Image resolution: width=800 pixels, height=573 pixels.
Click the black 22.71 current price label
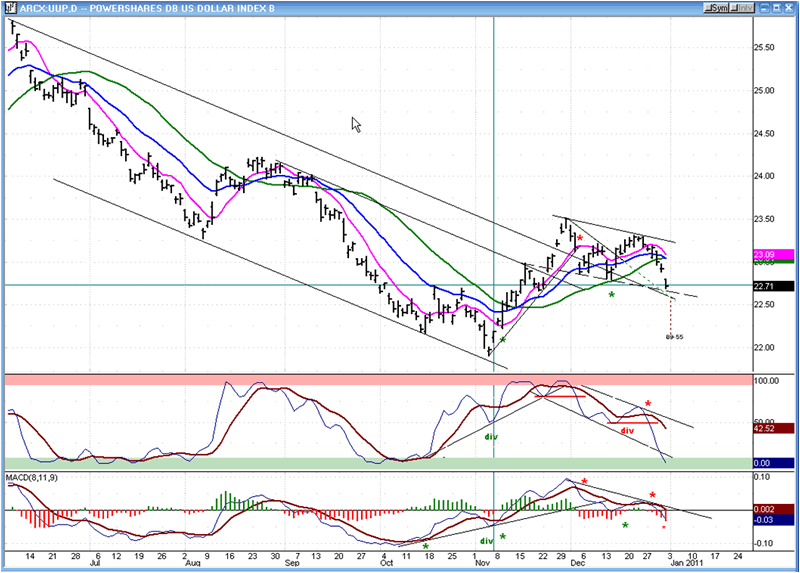coord(767,286)
